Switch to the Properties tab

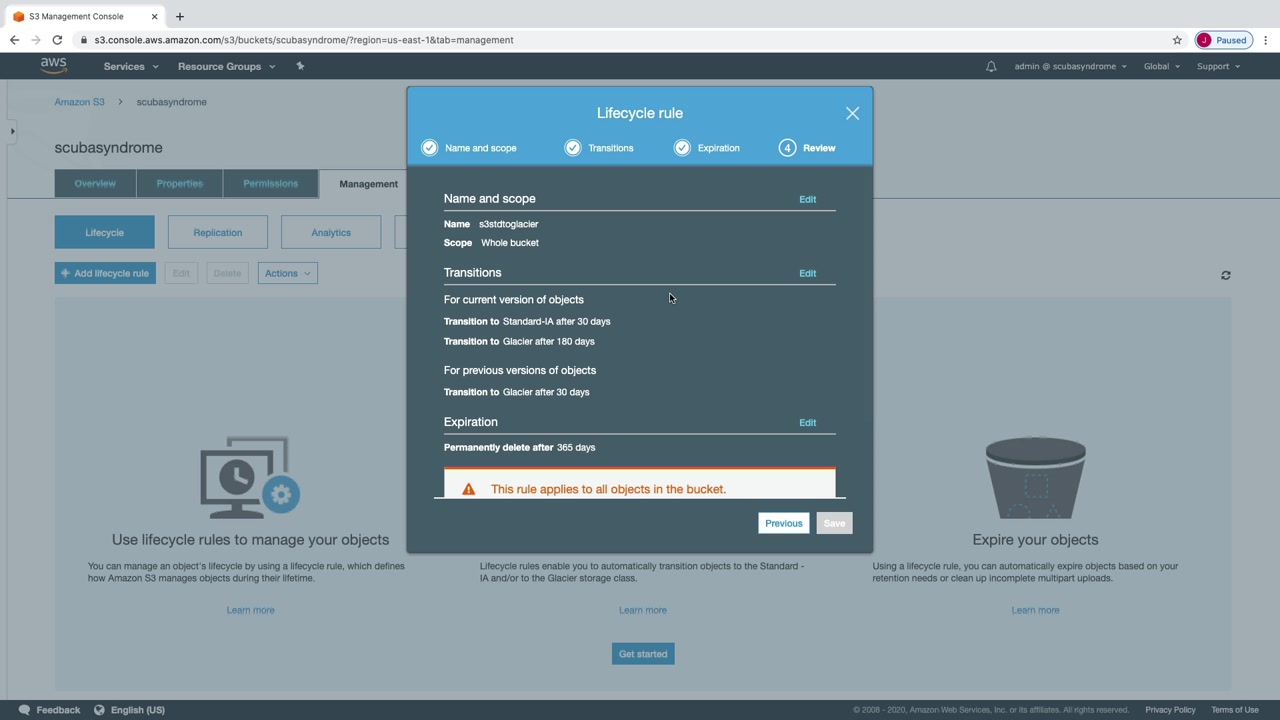pyautogui.click(x=180, y=184)
